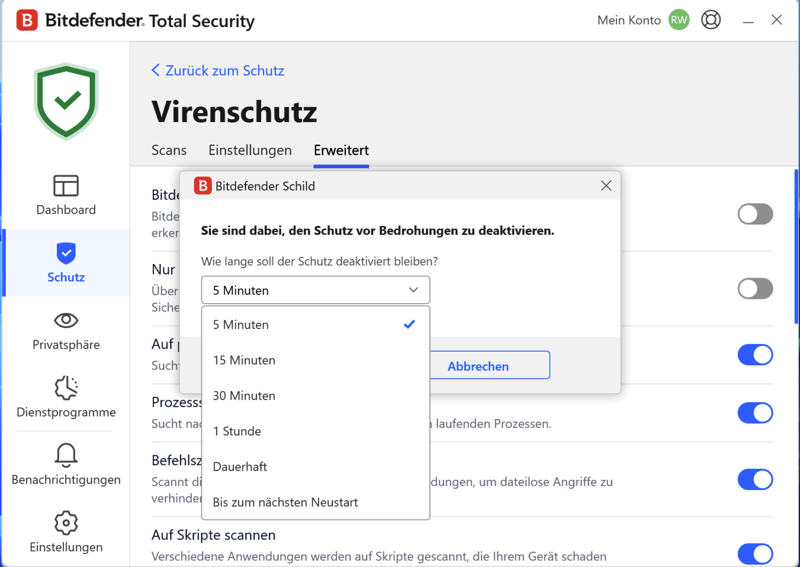Click the 'Auf Skripte scannen' heading
The width and height of the screenshot is (800, 567).
click(x=213, y=535)
